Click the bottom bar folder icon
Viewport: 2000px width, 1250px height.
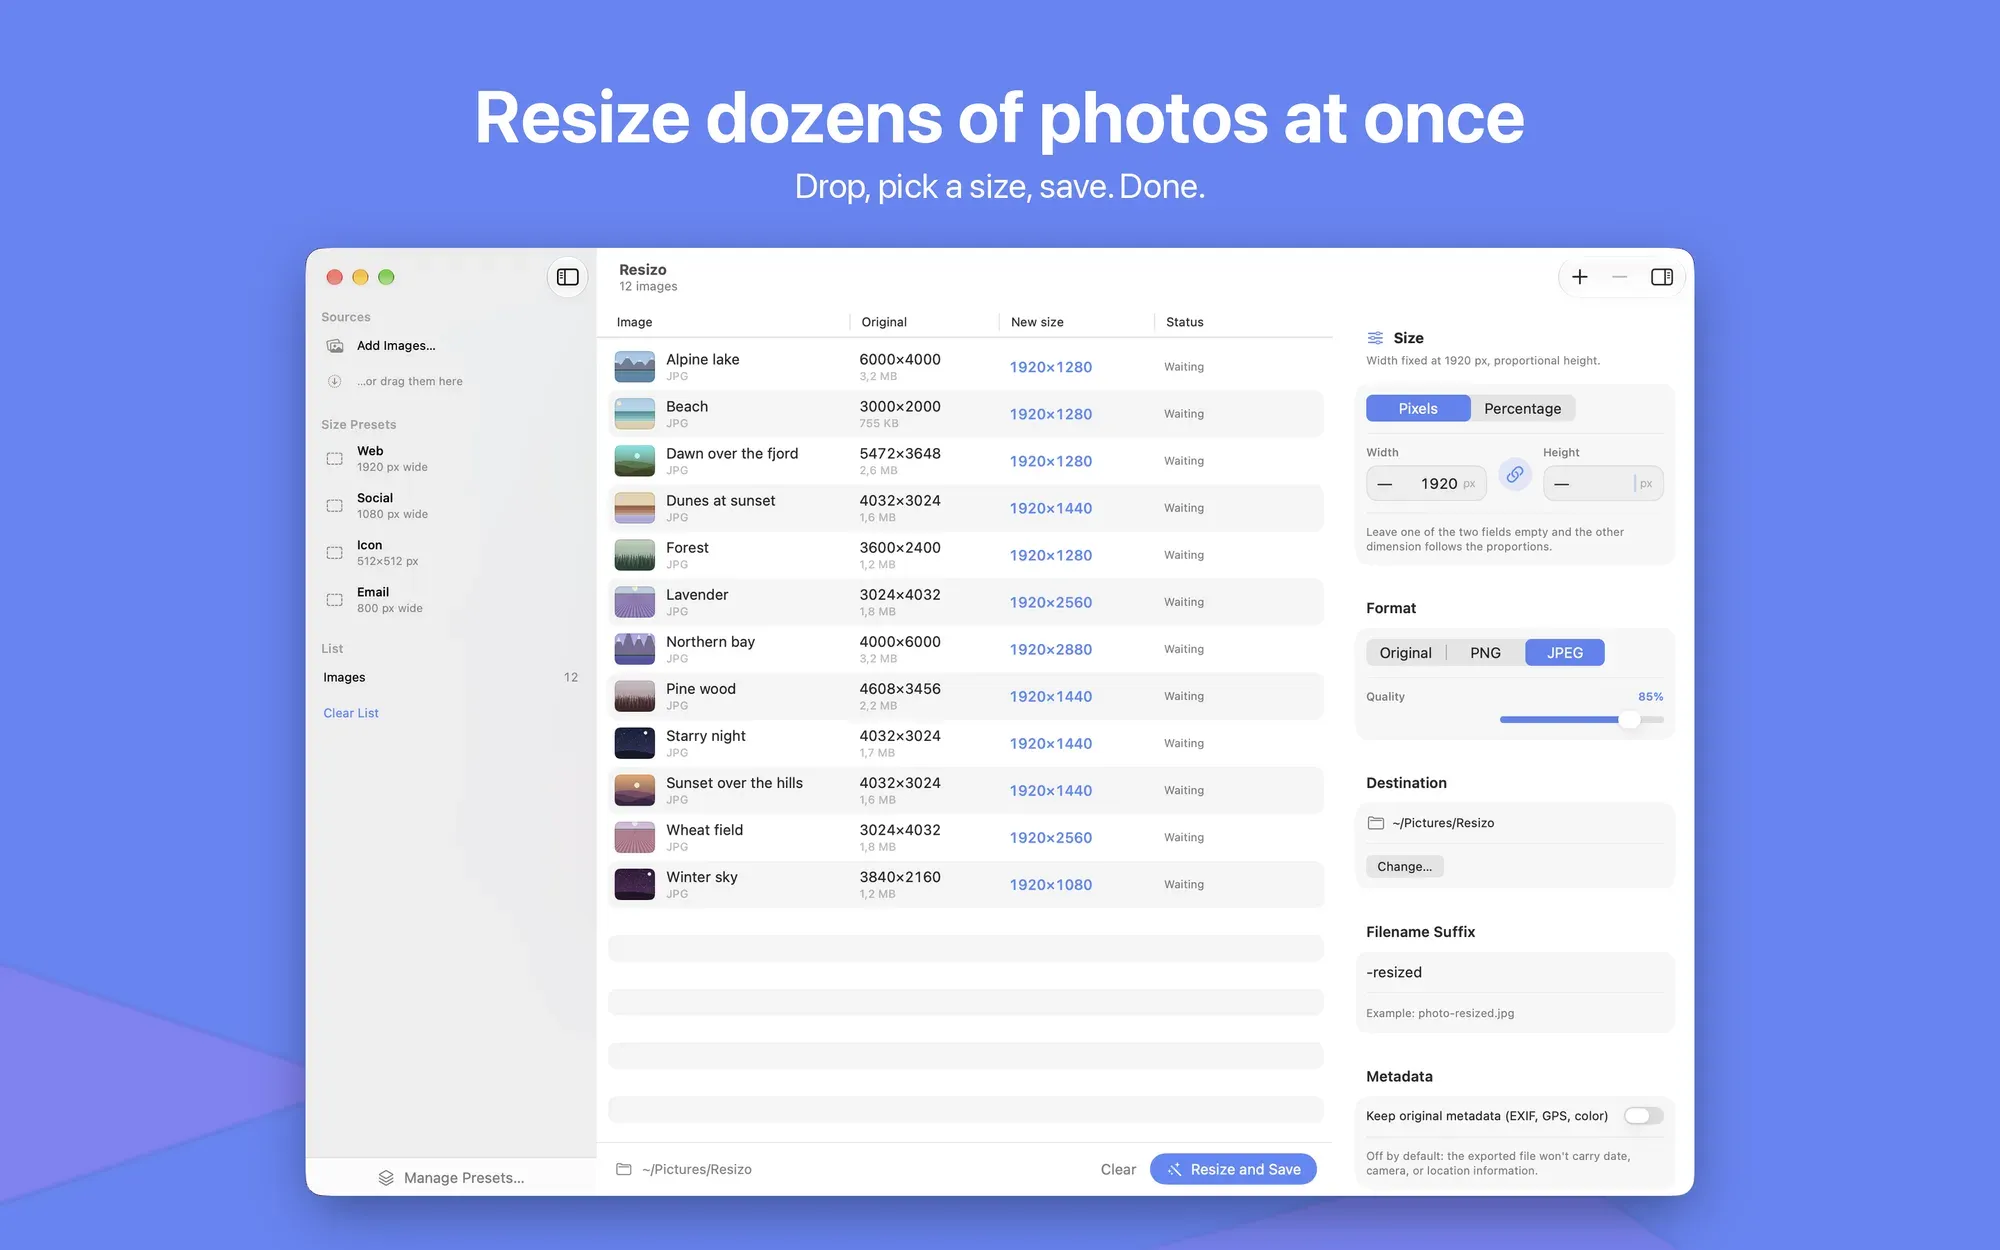(x=624, y=1169)
